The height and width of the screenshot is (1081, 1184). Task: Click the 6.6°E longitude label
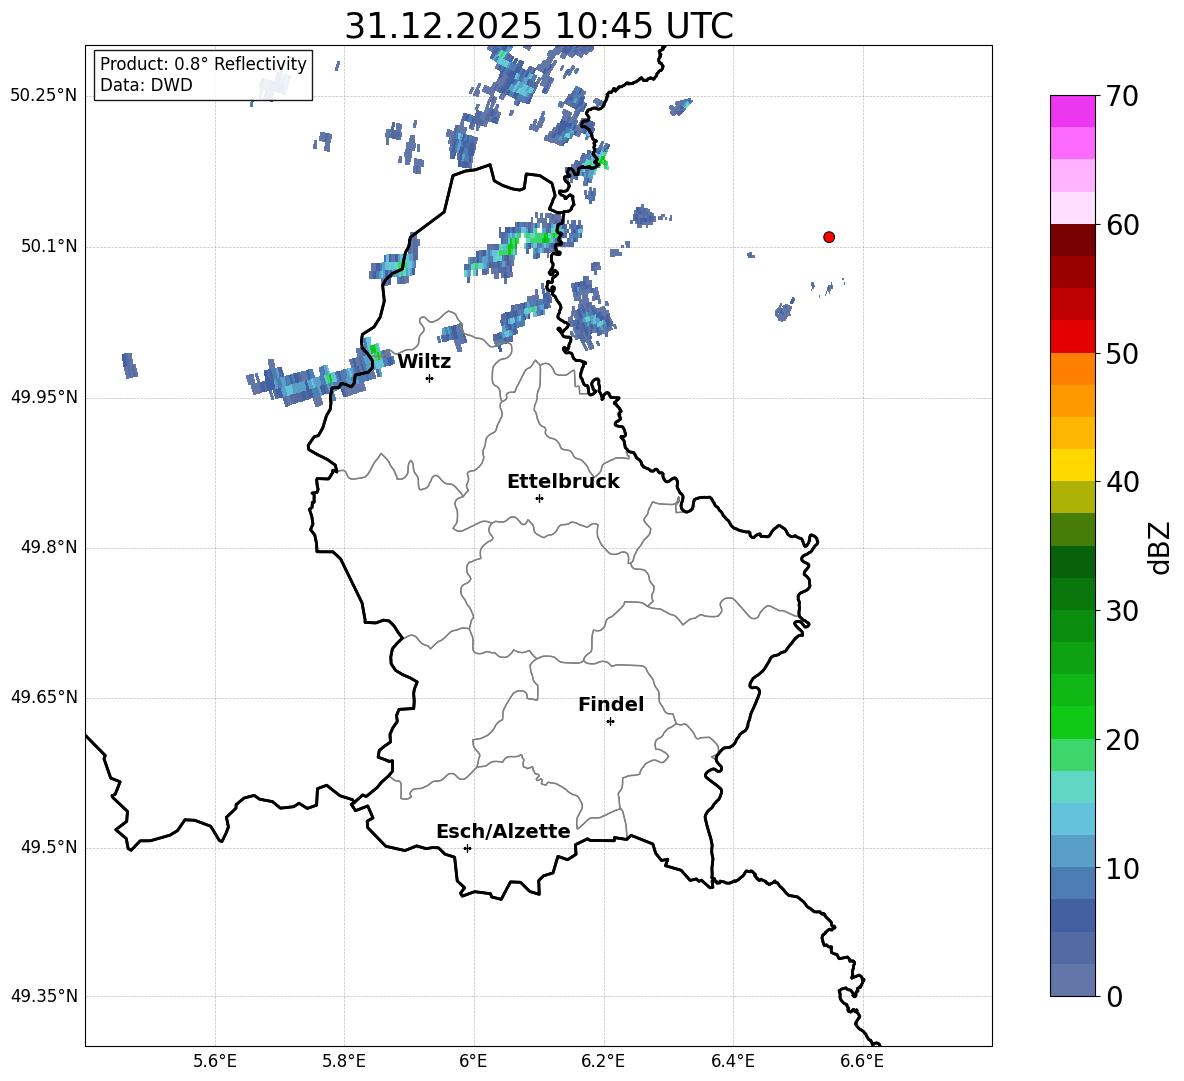pyautogui.click(x=862, y=1061)
